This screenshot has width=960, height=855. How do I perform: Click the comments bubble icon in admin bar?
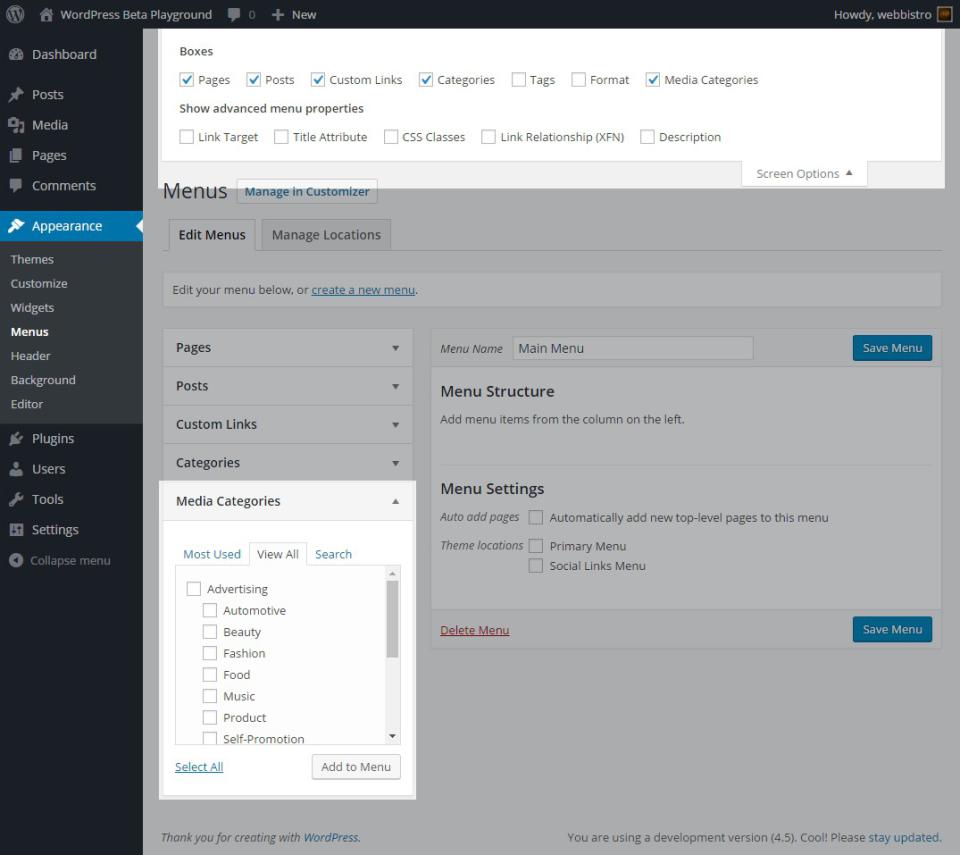(x=233, y=14)
